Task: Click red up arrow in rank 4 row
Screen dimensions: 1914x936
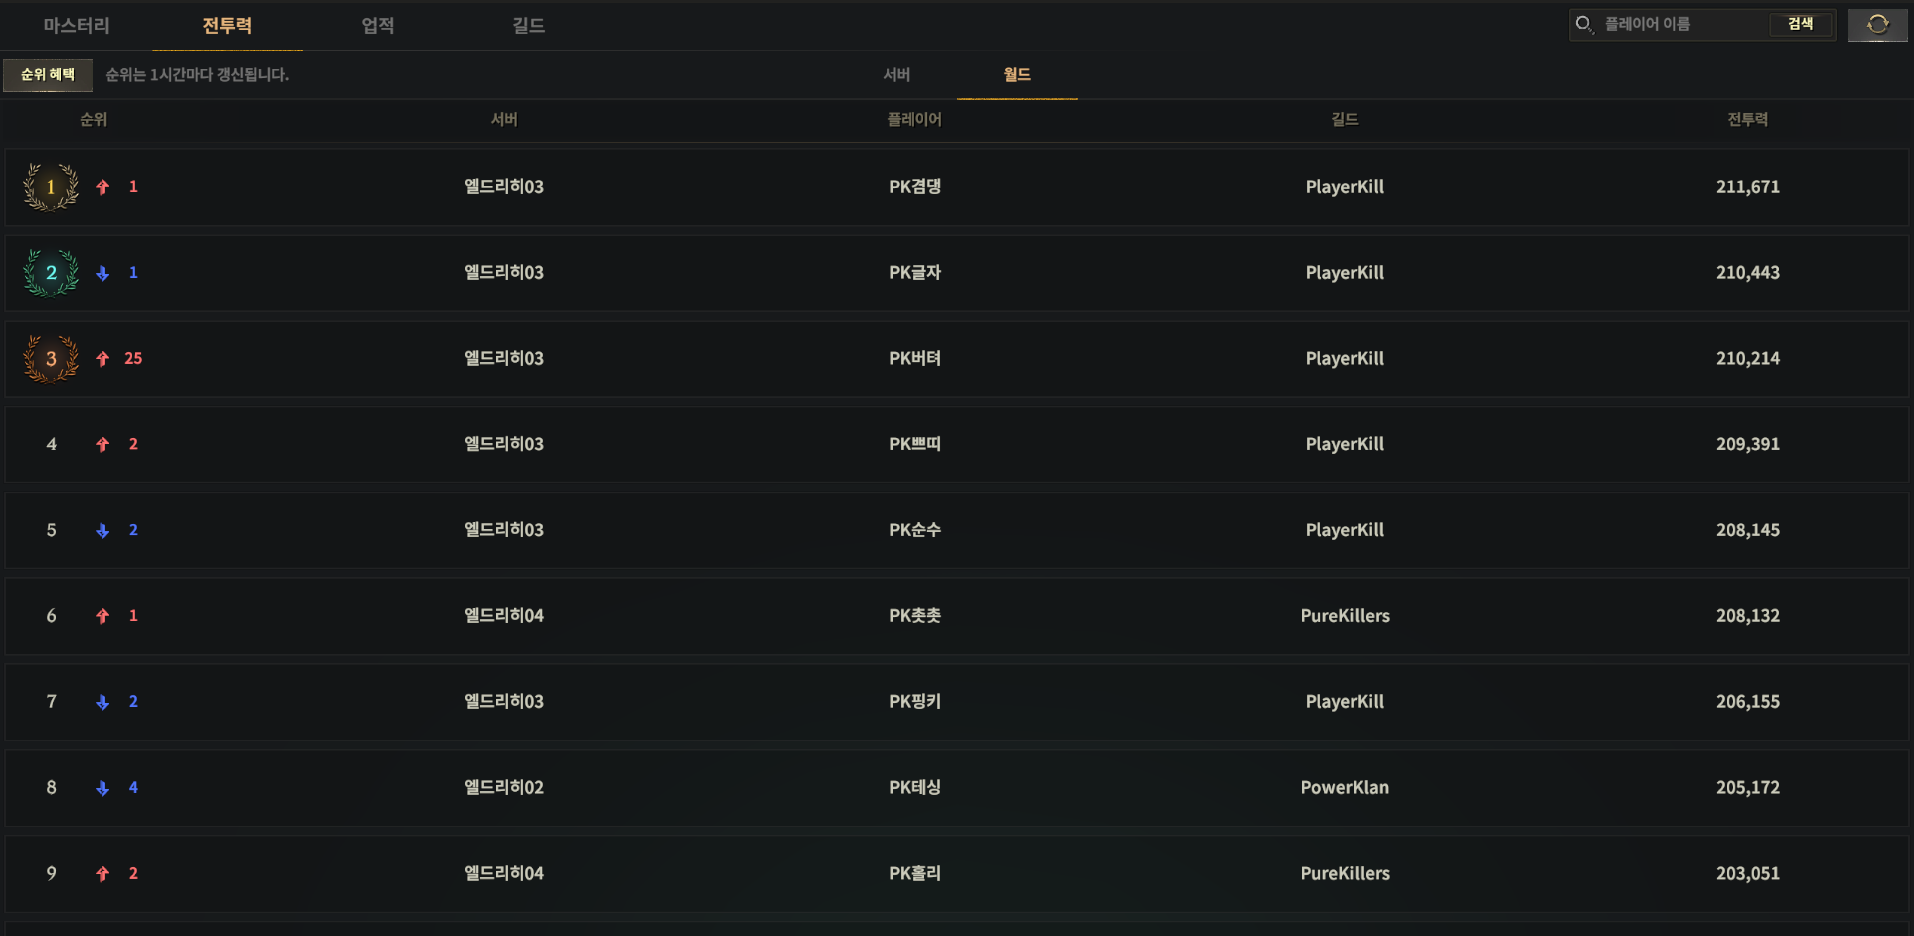Action: coord(102,445)
